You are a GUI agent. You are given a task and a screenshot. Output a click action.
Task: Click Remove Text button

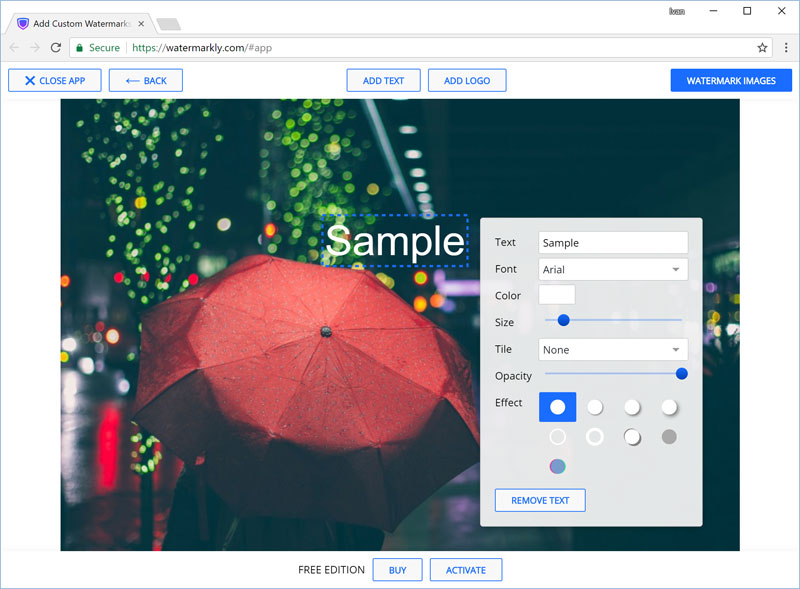pyautogui.click(x=540, y=500)
